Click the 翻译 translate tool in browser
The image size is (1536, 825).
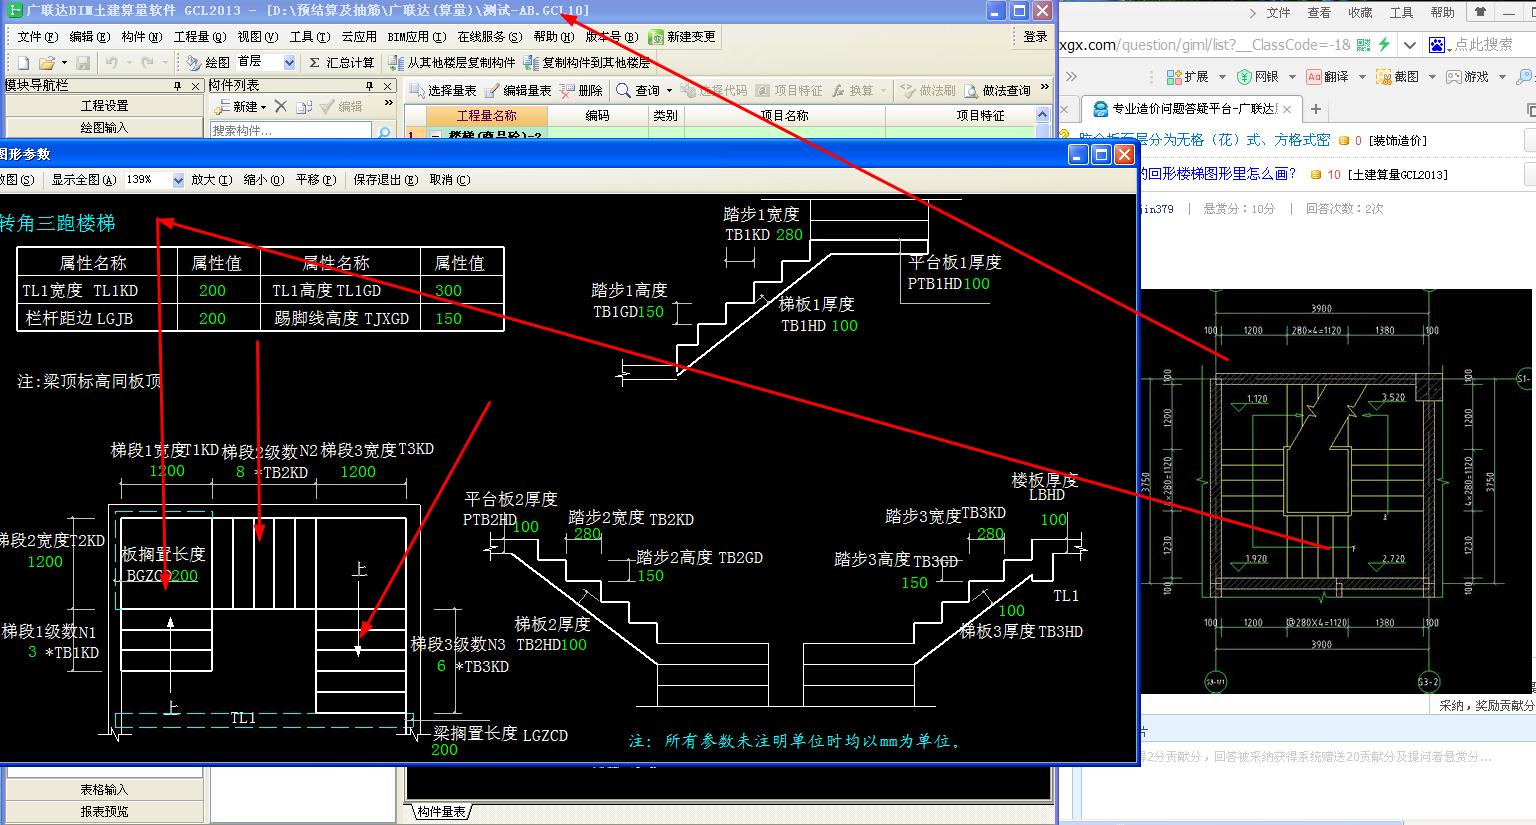point(1327,76)
